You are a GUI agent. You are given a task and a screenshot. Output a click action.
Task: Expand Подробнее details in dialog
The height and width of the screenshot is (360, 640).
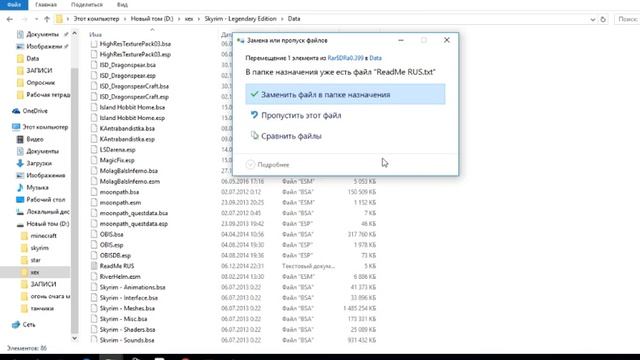click(268, 164)
